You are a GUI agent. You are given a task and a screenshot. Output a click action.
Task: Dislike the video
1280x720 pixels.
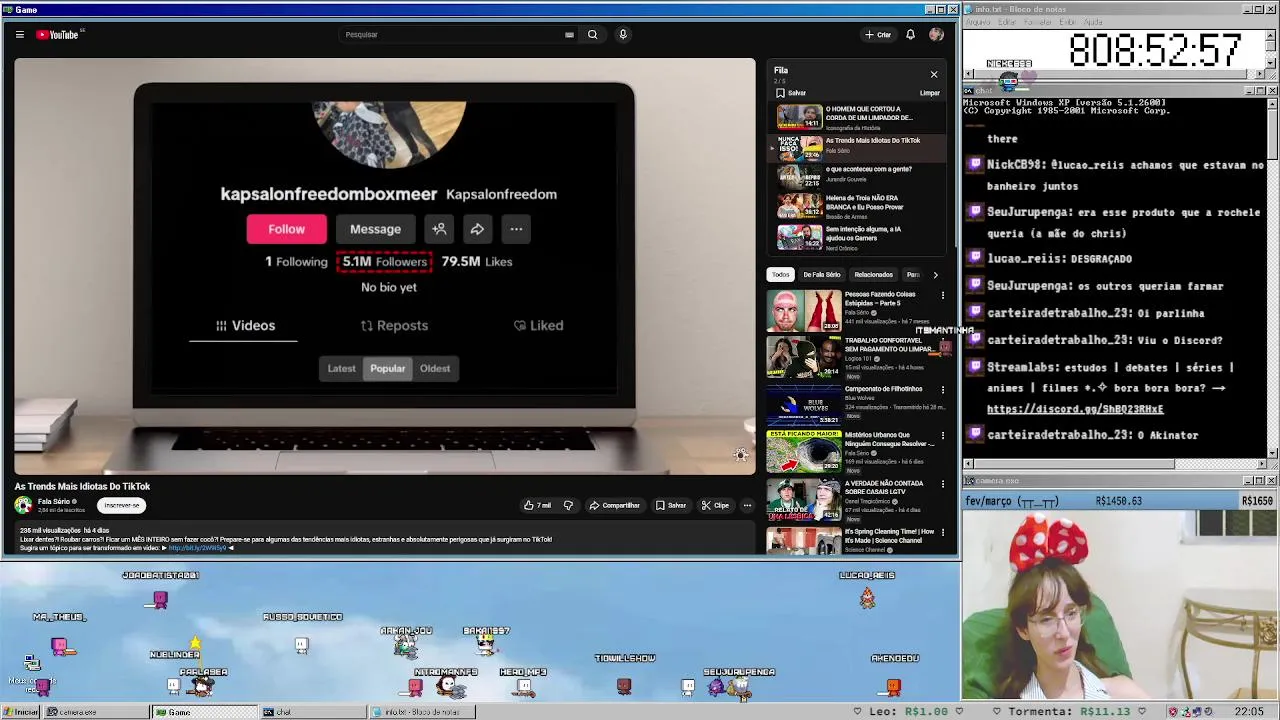coord(568,506)
